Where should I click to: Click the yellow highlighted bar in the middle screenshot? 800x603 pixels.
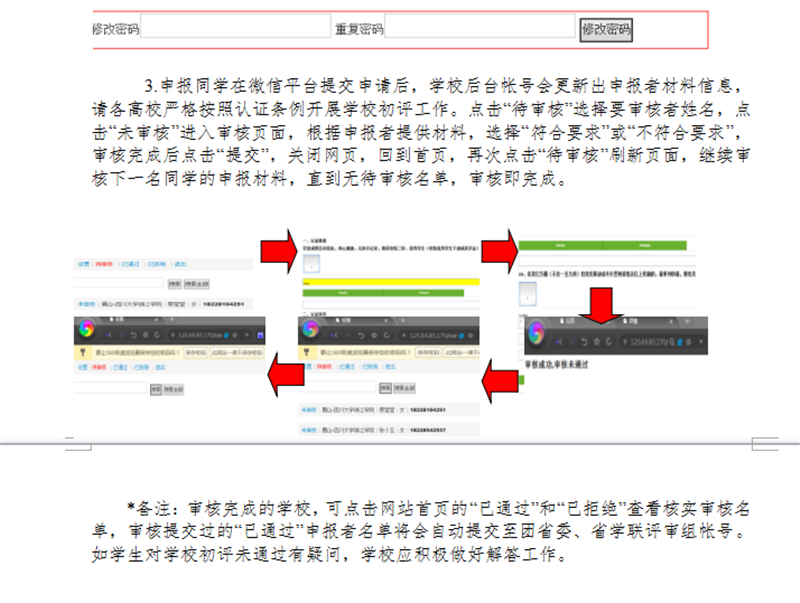click(389, 283)
